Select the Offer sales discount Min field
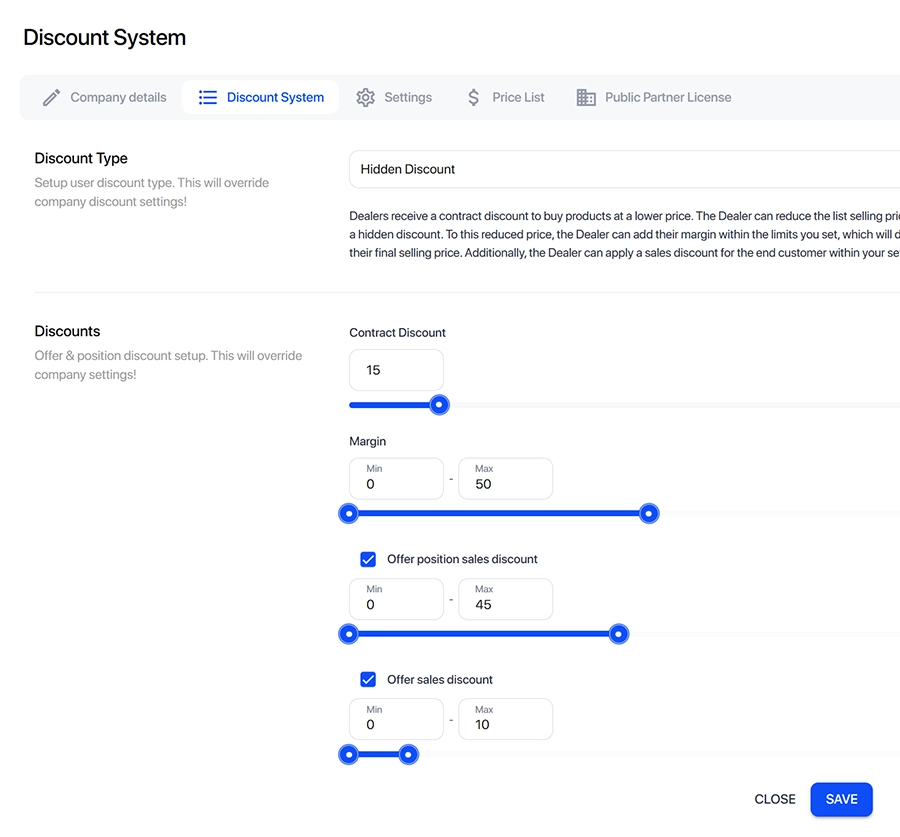The width and height of the screenshot is (900, 837). [x=396, y=724]
